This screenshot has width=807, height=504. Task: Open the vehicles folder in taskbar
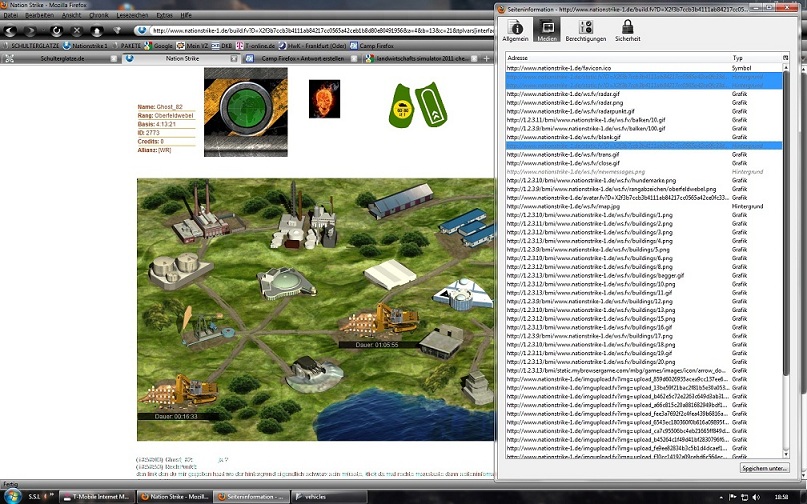tap(311, 496)
